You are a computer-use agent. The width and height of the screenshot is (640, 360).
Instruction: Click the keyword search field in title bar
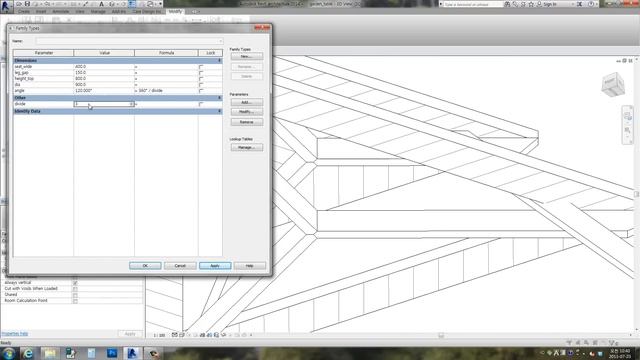click(x=473, y=4)
